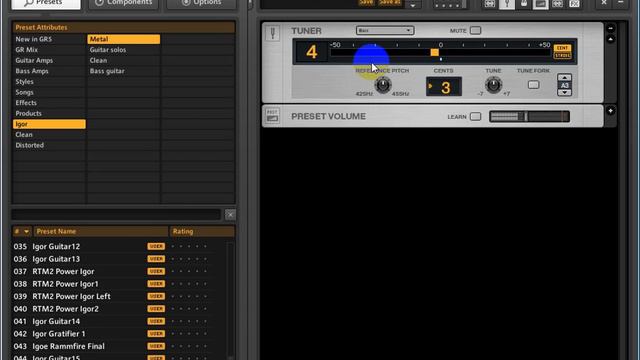Toggle the Preset Volume Learn switch

click(x=475, y=116)
